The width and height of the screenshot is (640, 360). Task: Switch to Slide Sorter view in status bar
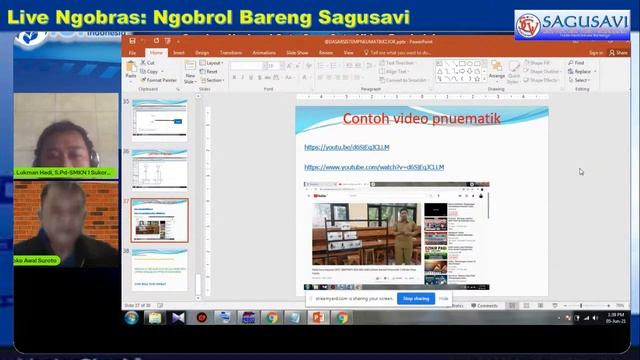click(526, 306)
